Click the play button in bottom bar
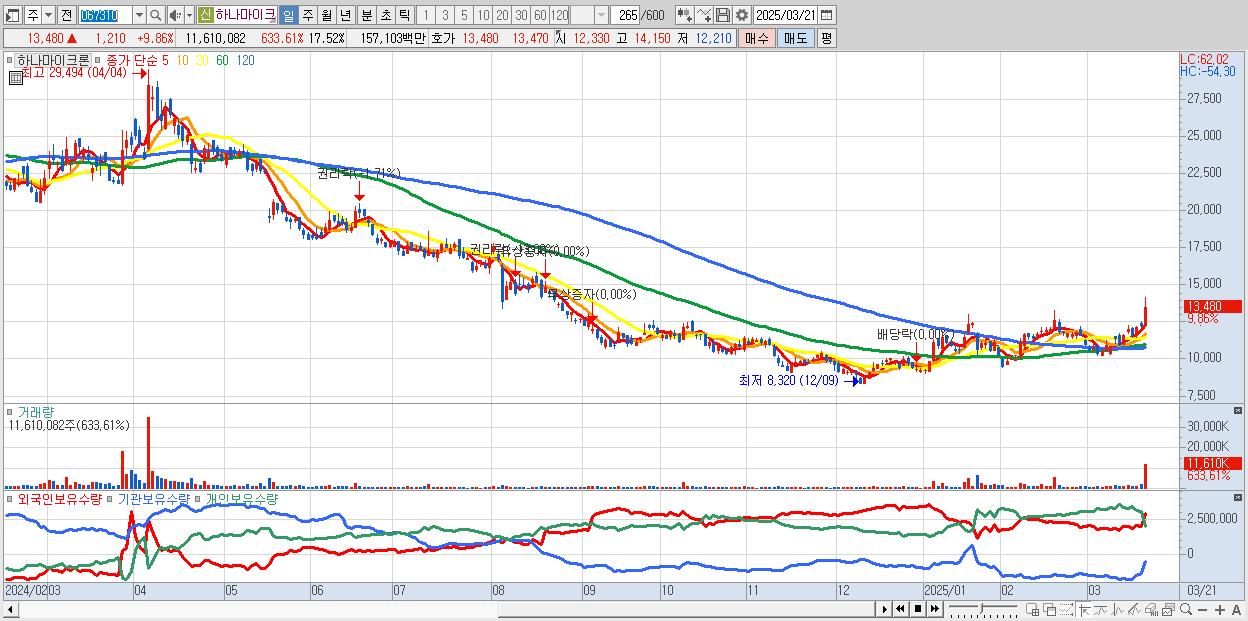The height and width of the screenshot is (621, 1248). [x=885, y=609]
